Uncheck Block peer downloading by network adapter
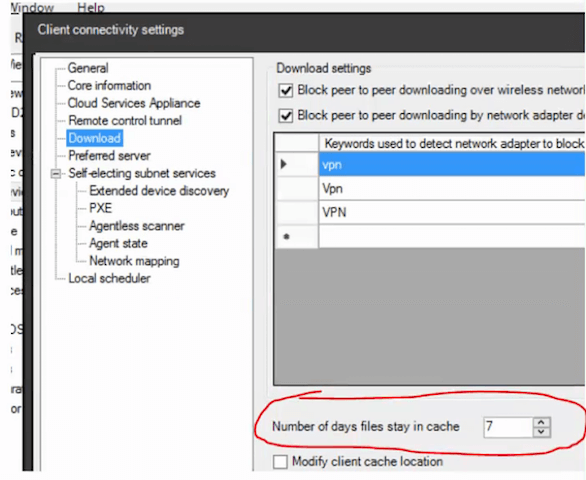The height and width of the screenshot is (480, 586). pyautogui.click(x=286, y=116)
